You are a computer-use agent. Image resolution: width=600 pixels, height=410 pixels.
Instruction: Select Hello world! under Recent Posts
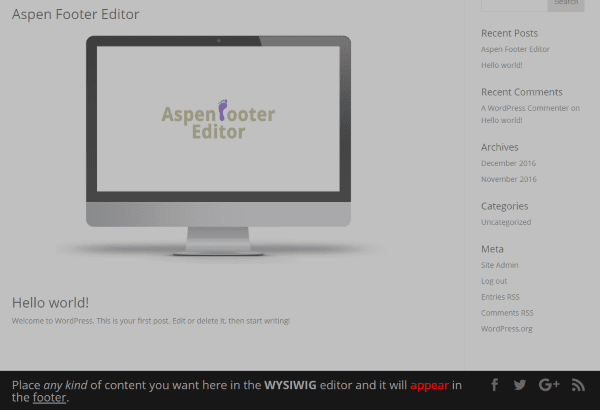pyautogui.click(x=501, y=65)
